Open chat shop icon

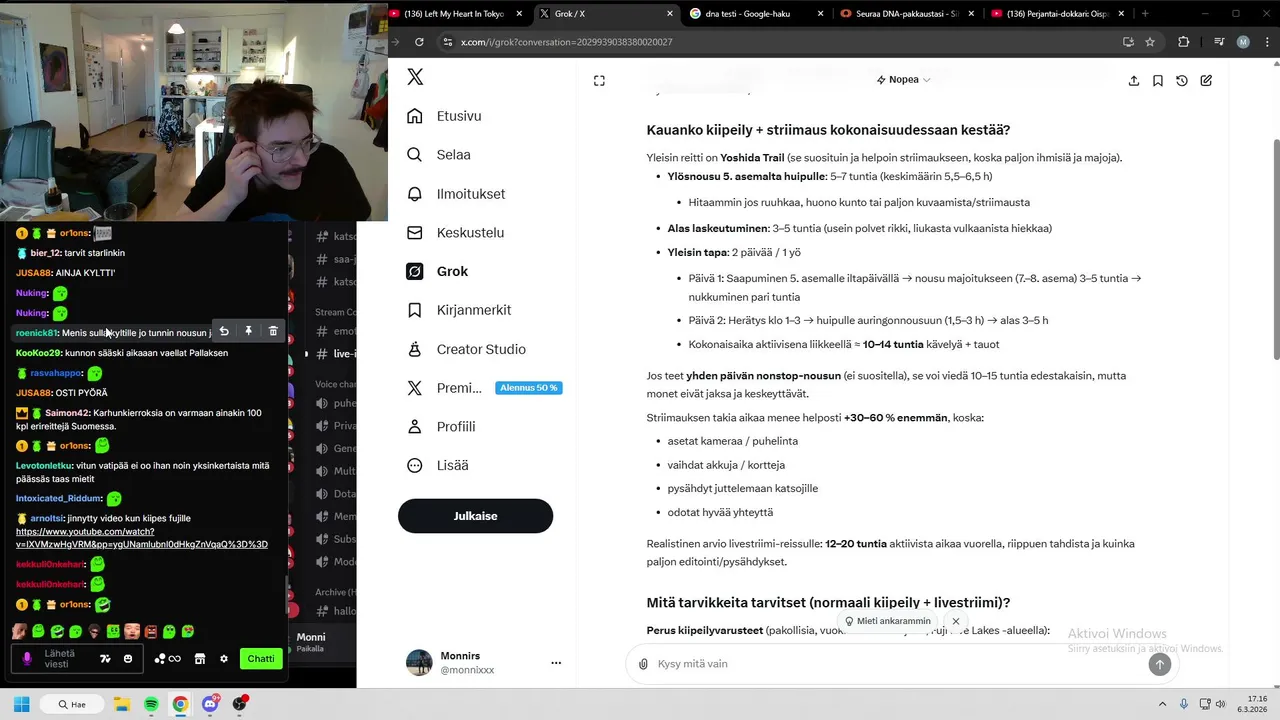(199, 659)
